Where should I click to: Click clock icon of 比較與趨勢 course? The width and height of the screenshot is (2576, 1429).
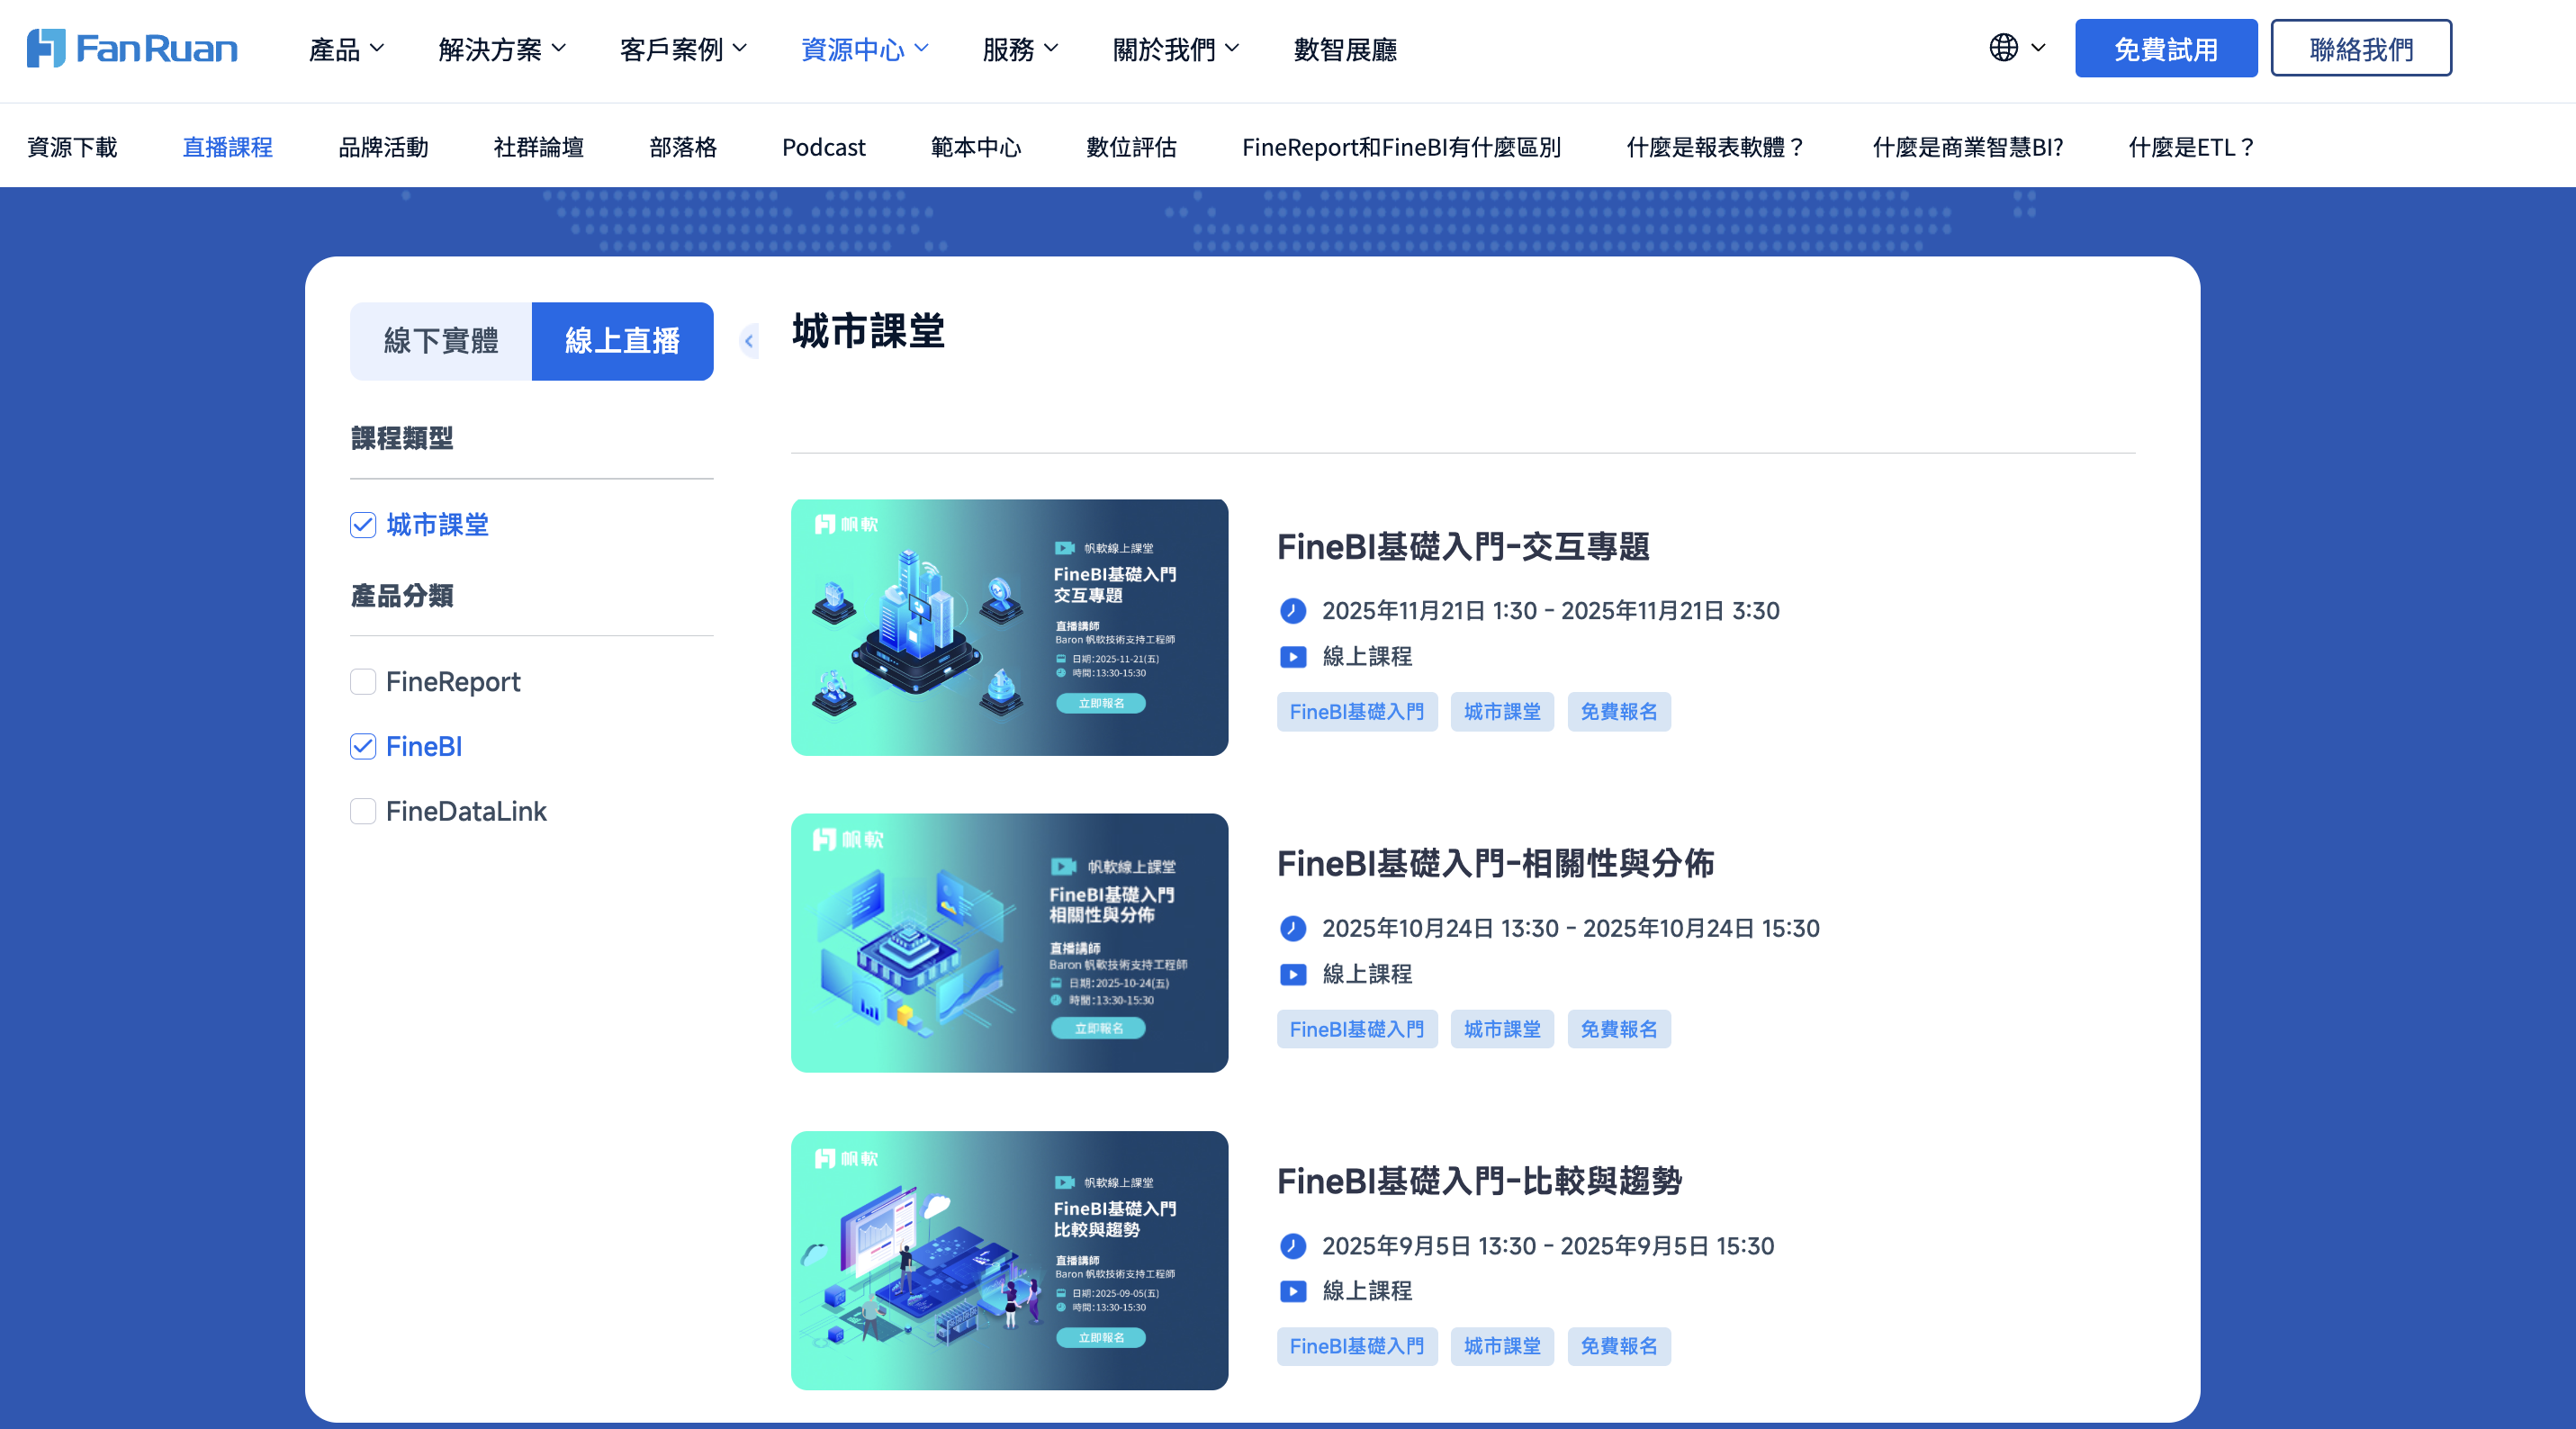[x=1293, y=1245]
